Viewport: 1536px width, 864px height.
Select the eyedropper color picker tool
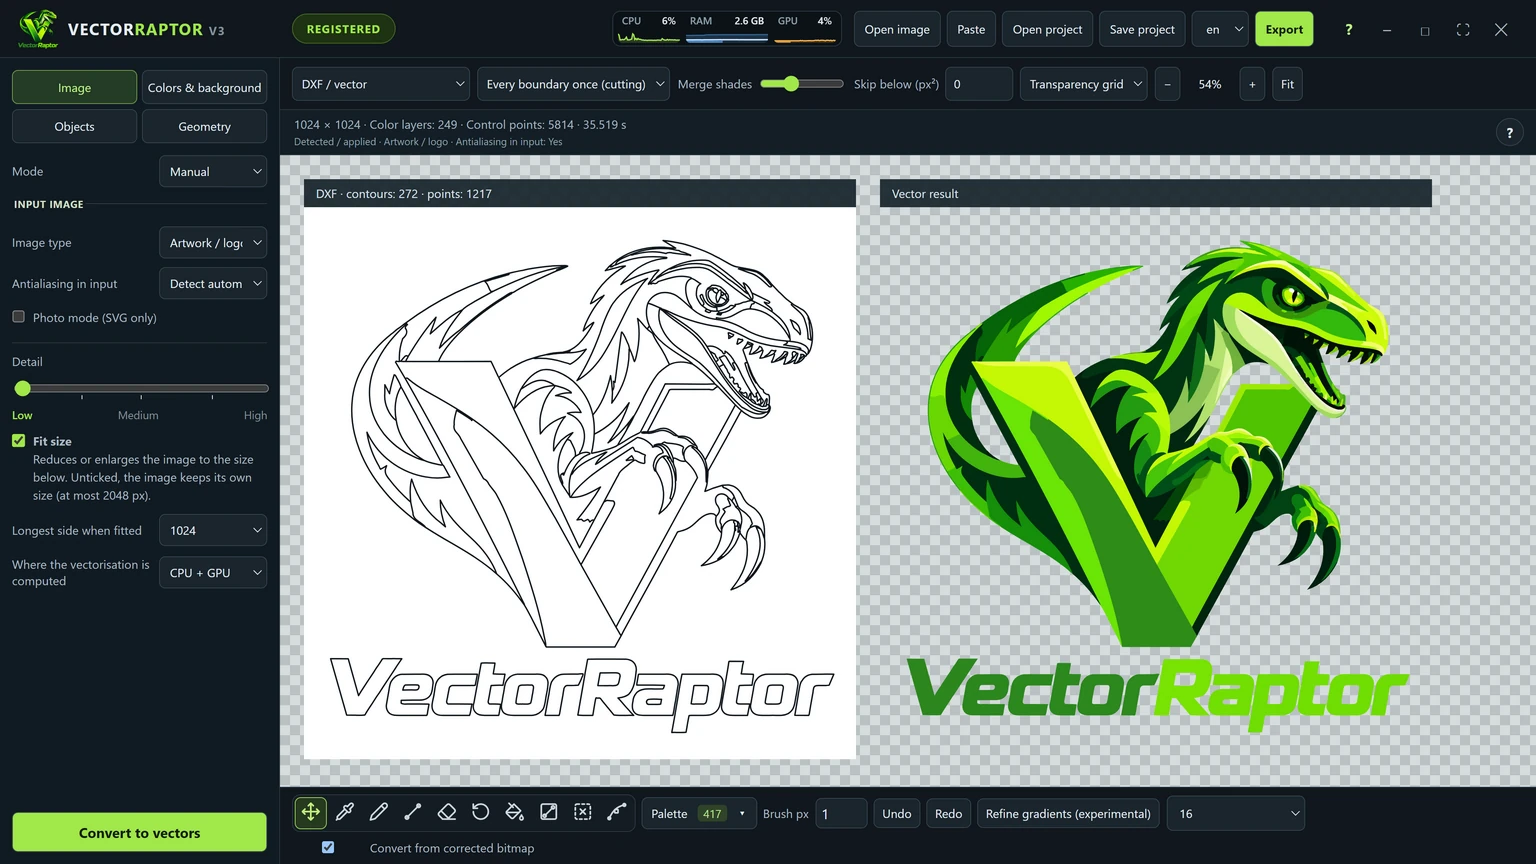tap(345, 813)
